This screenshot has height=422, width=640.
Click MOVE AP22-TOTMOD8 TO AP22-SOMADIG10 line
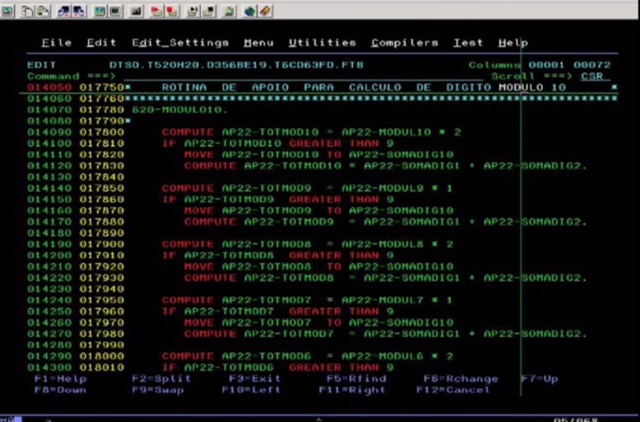[319, 267]
